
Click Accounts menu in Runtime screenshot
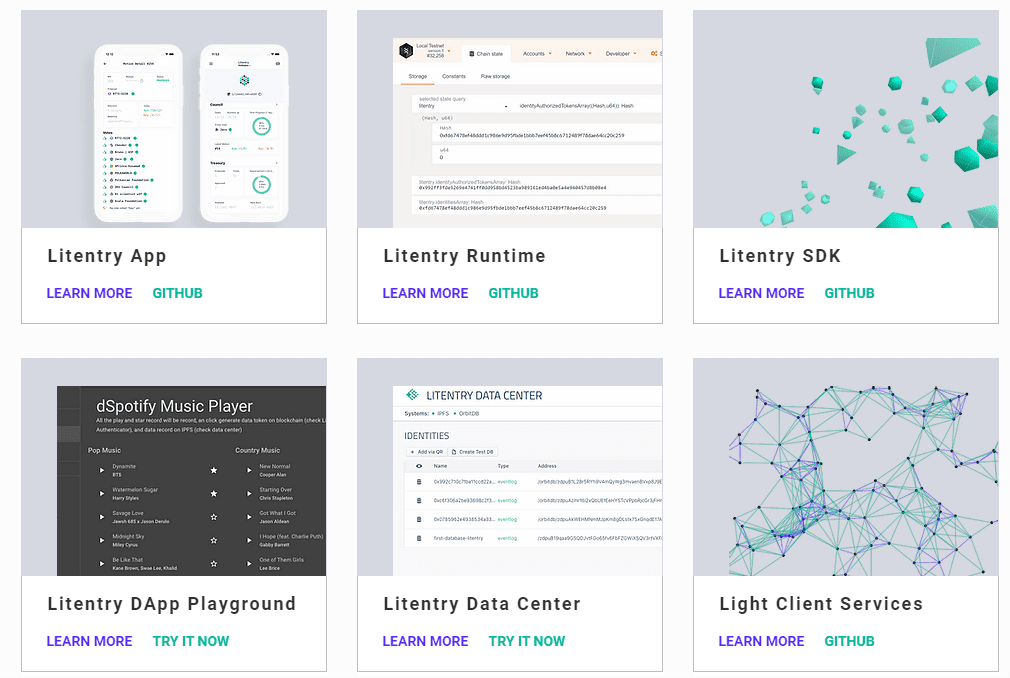tap(537, 53)
